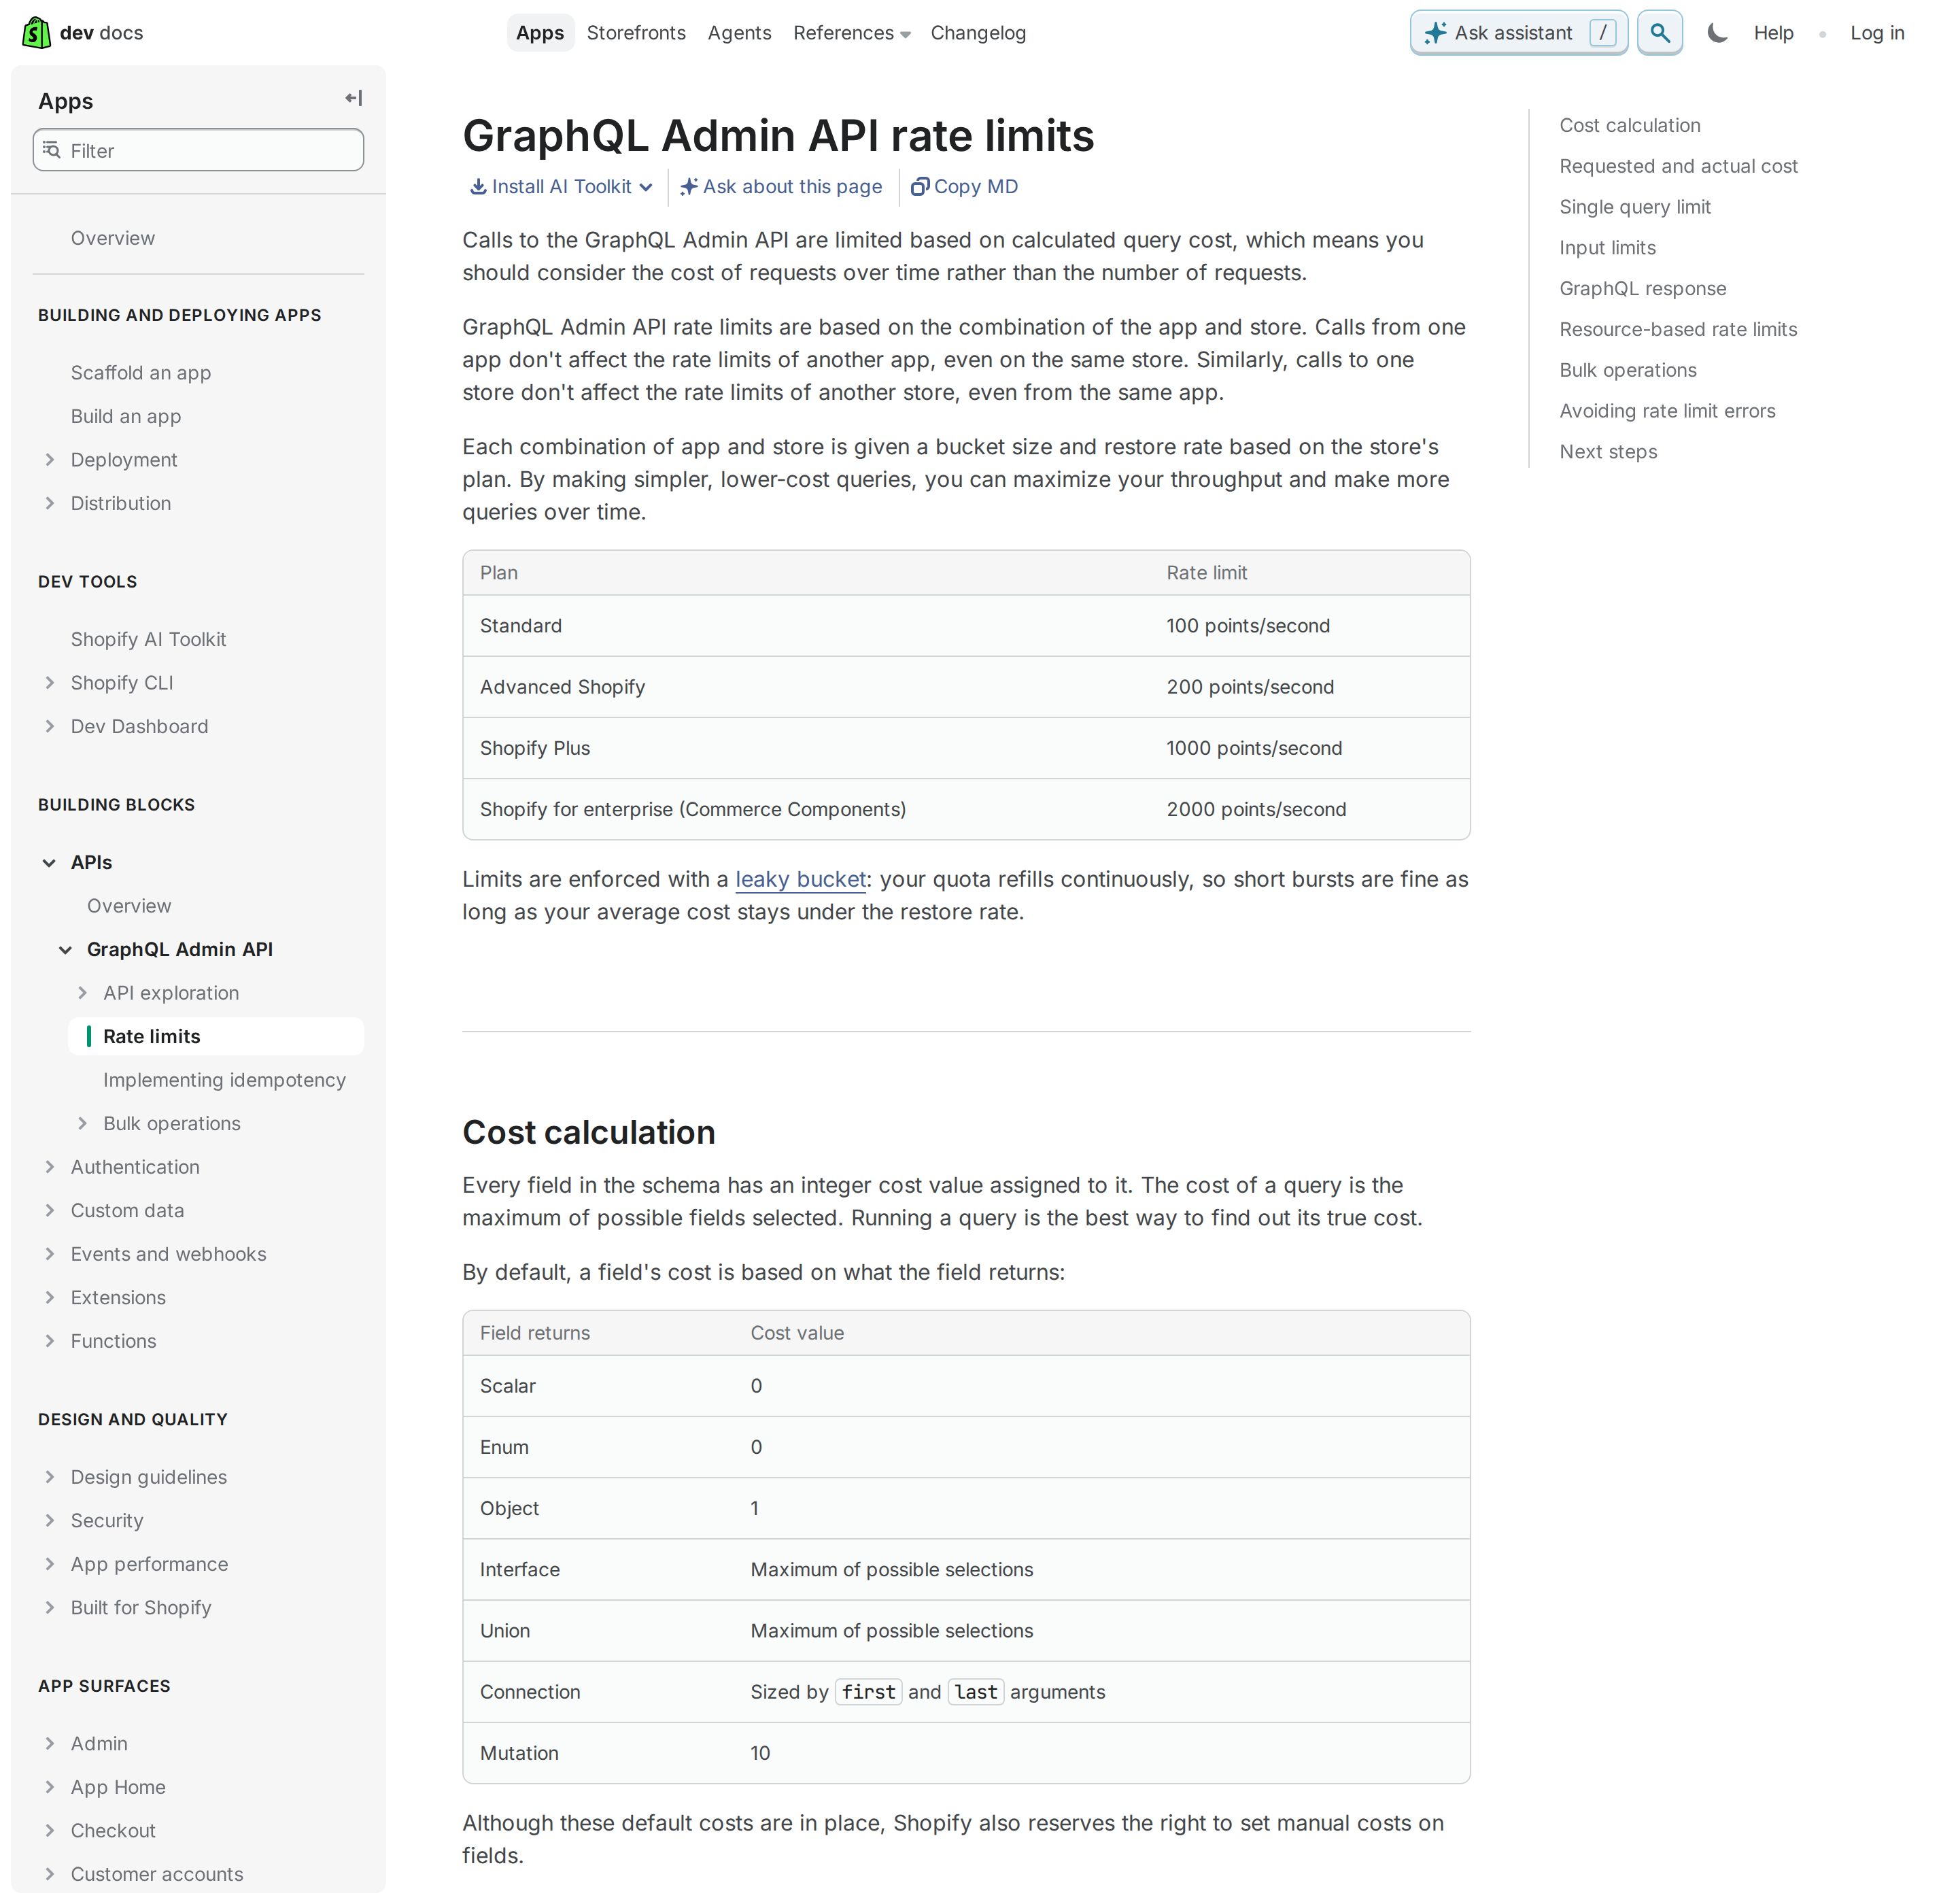Image resolution: width=1958 pixels, height=1904 pixels.
Task: Click the Help link in header
Action: pyautogui.click(x=1774, y=33)
